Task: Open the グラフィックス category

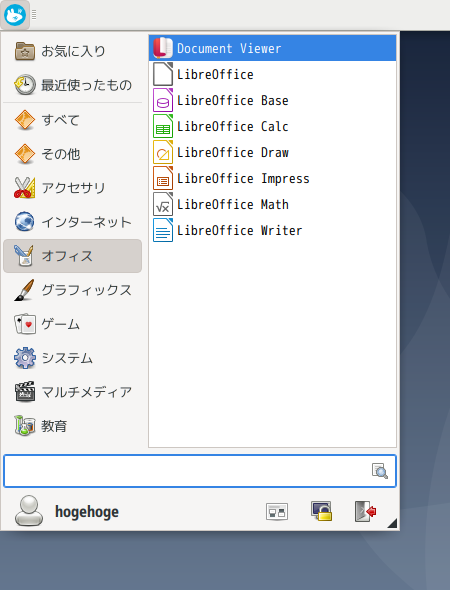Action: [x=73, y=290]
